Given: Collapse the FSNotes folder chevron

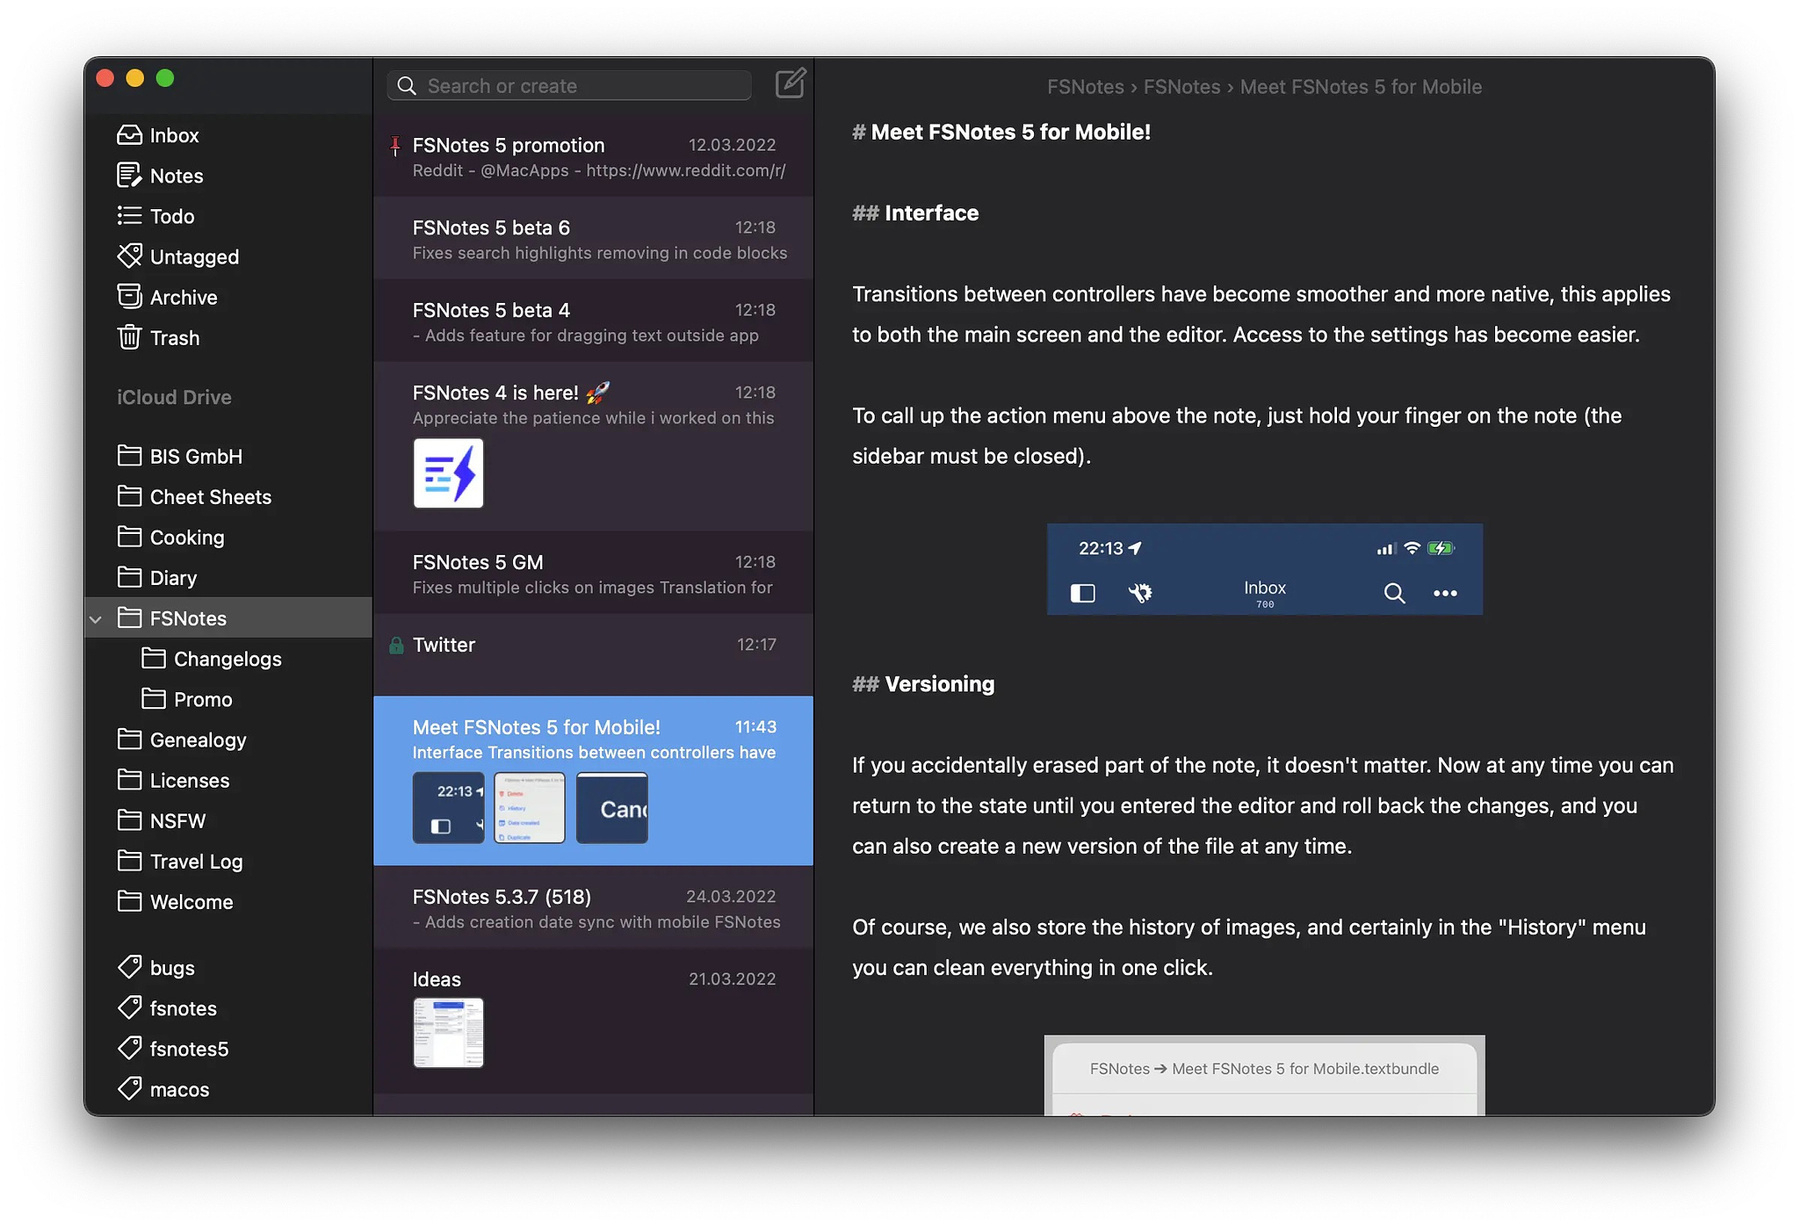Looking at the screenshot, I should click(96, 619).
